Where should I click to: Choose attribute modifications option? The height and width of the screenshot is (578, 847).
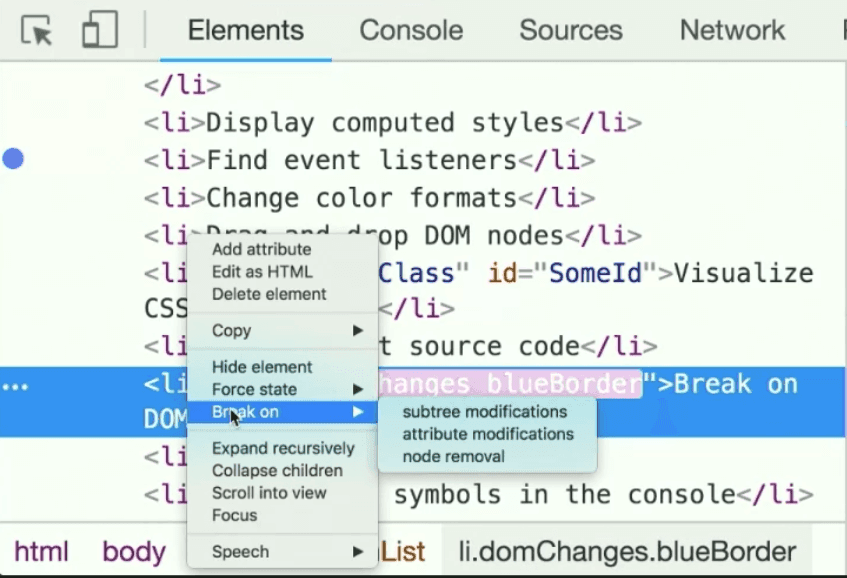coord(488,434)
